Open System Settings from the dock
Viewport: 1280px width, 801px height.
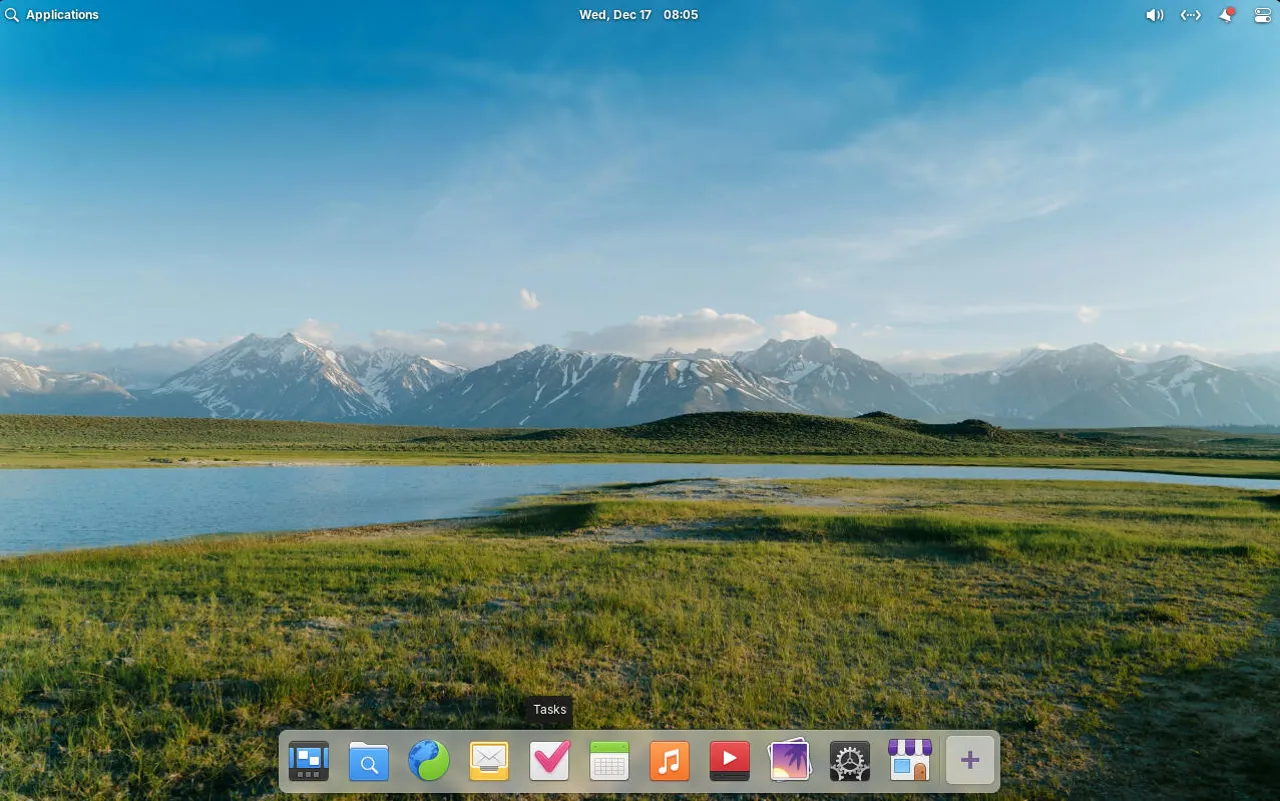point(849,760)
